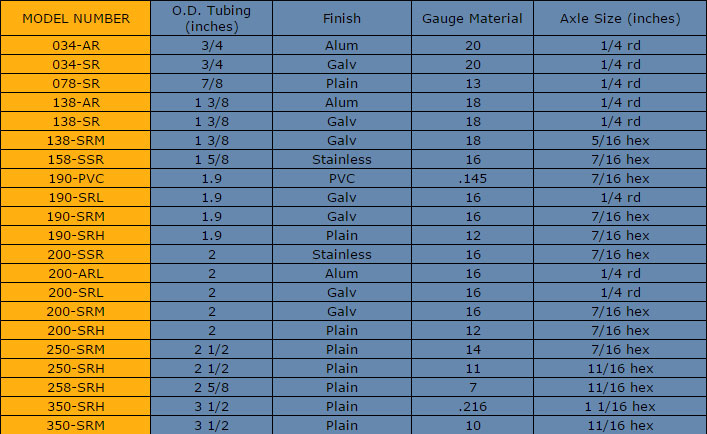This screenshot has width=707, height=434.
Task: Click the Finish column header
Action: tap(342, 18)
